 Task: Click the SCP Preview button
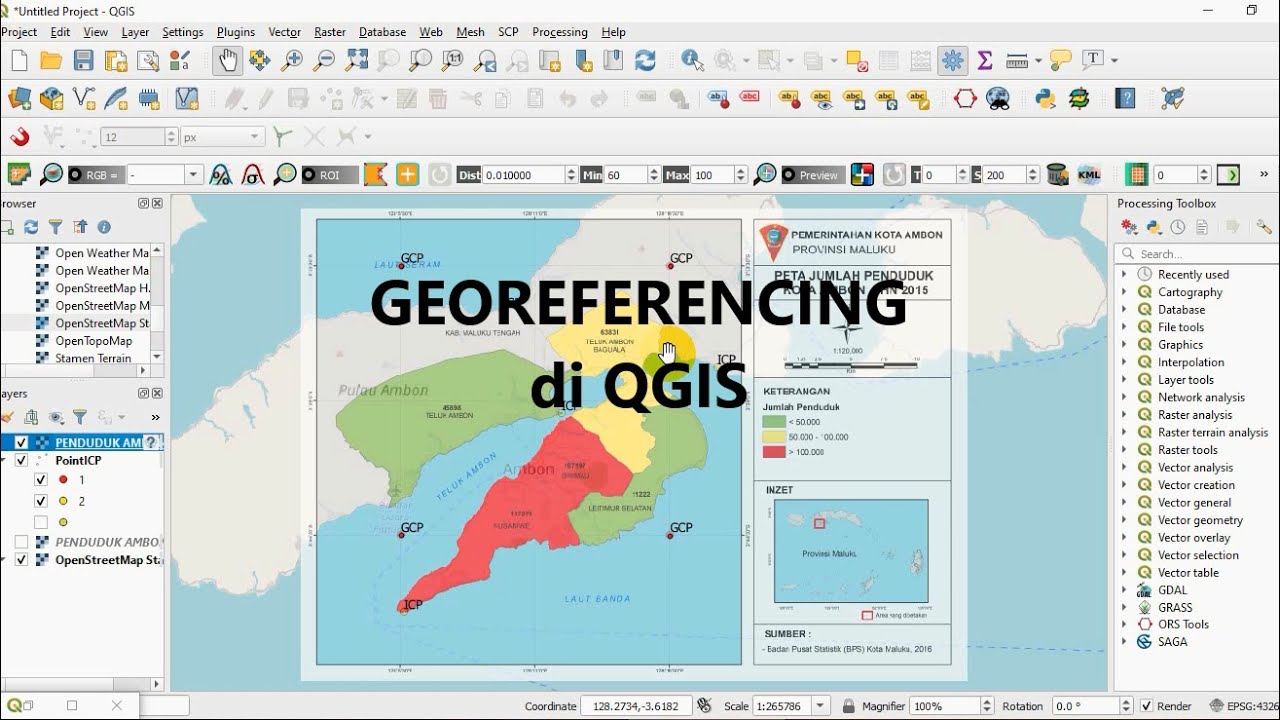click(x=813, y=175)
